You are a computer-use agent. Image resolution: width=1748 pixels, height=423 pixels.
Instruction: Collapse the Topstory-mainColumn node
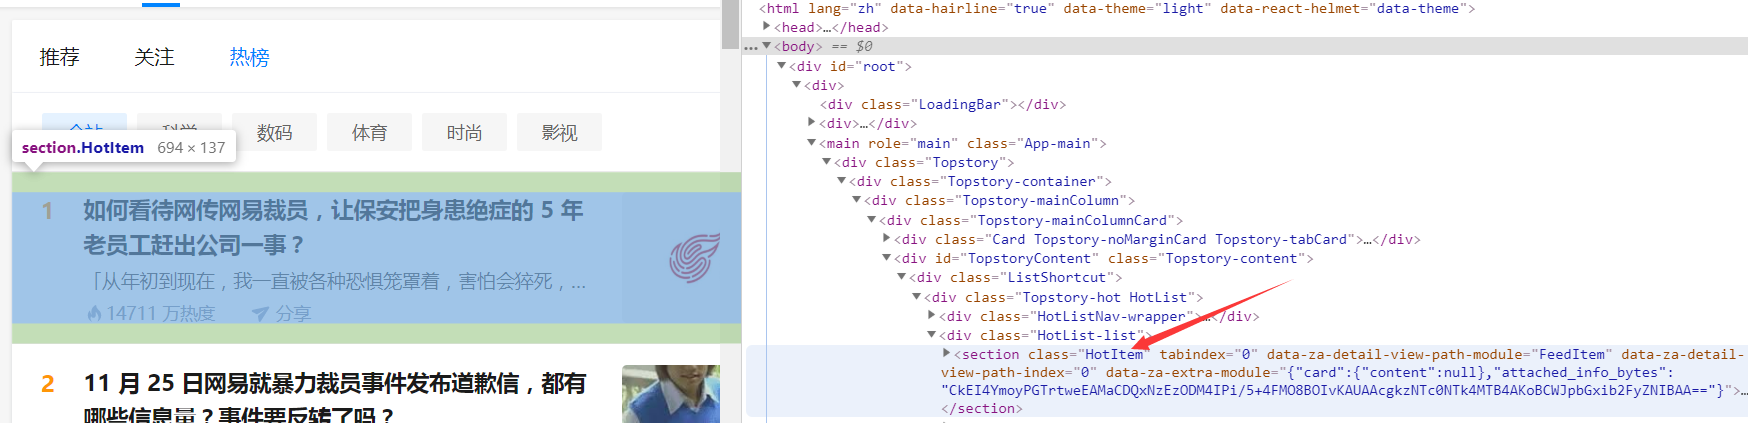click(x=857, y=200)
